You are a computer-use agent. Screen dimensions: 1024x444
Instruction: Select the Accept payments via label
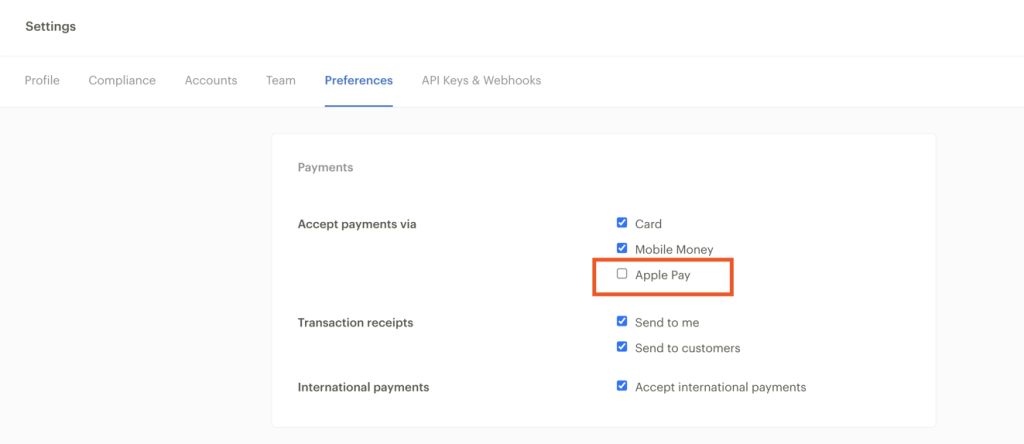click(357, 224)
